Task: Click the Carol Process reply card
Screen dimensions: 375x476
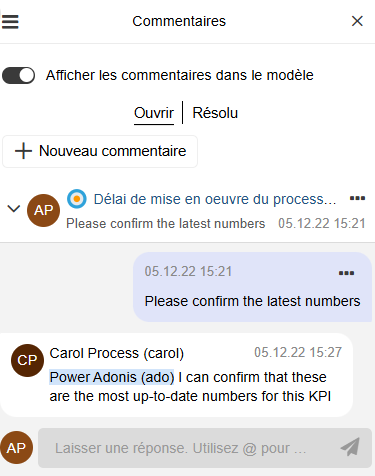Action: (x=176, y=375)
